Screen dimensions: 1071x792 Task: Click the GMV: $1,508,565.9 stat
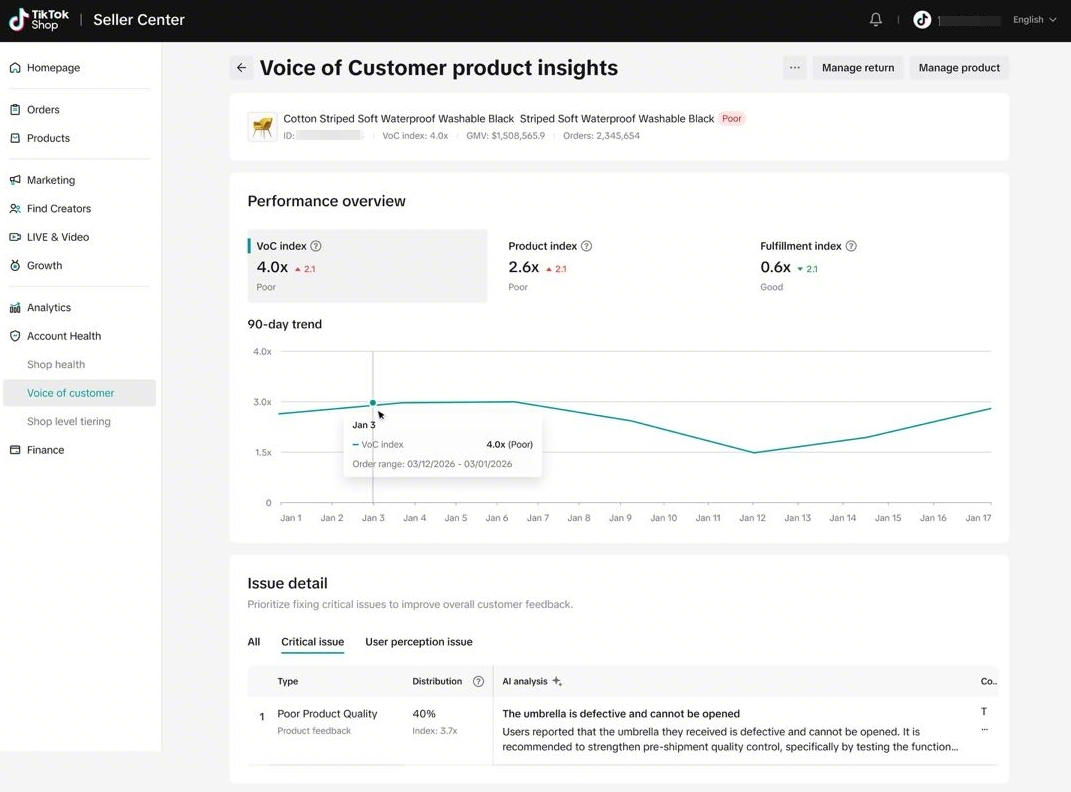pos(505,136)
